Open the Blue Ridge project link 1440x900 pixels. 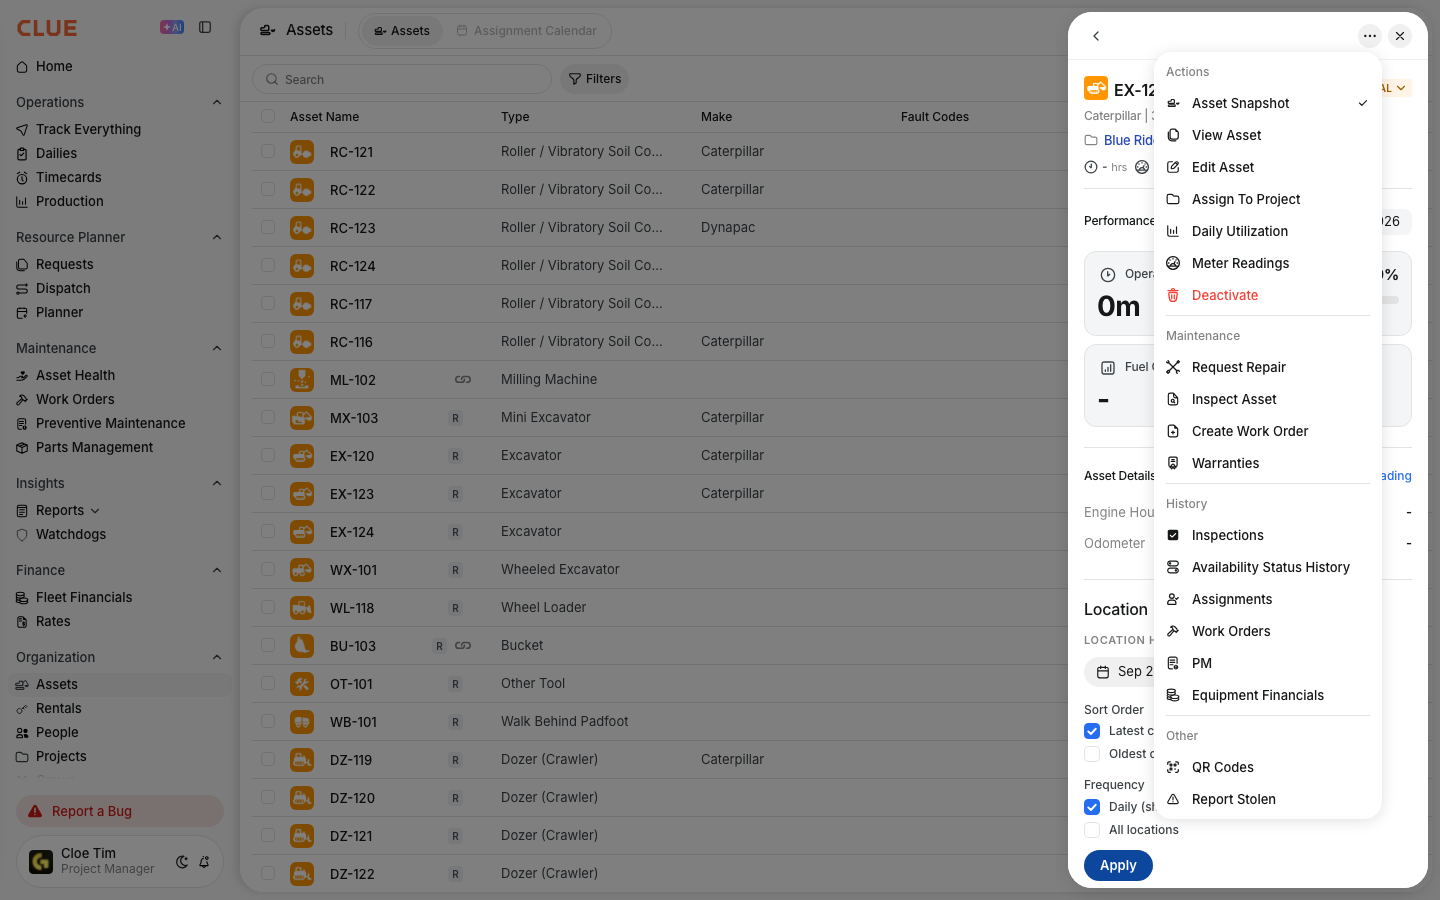[1129, 140]
